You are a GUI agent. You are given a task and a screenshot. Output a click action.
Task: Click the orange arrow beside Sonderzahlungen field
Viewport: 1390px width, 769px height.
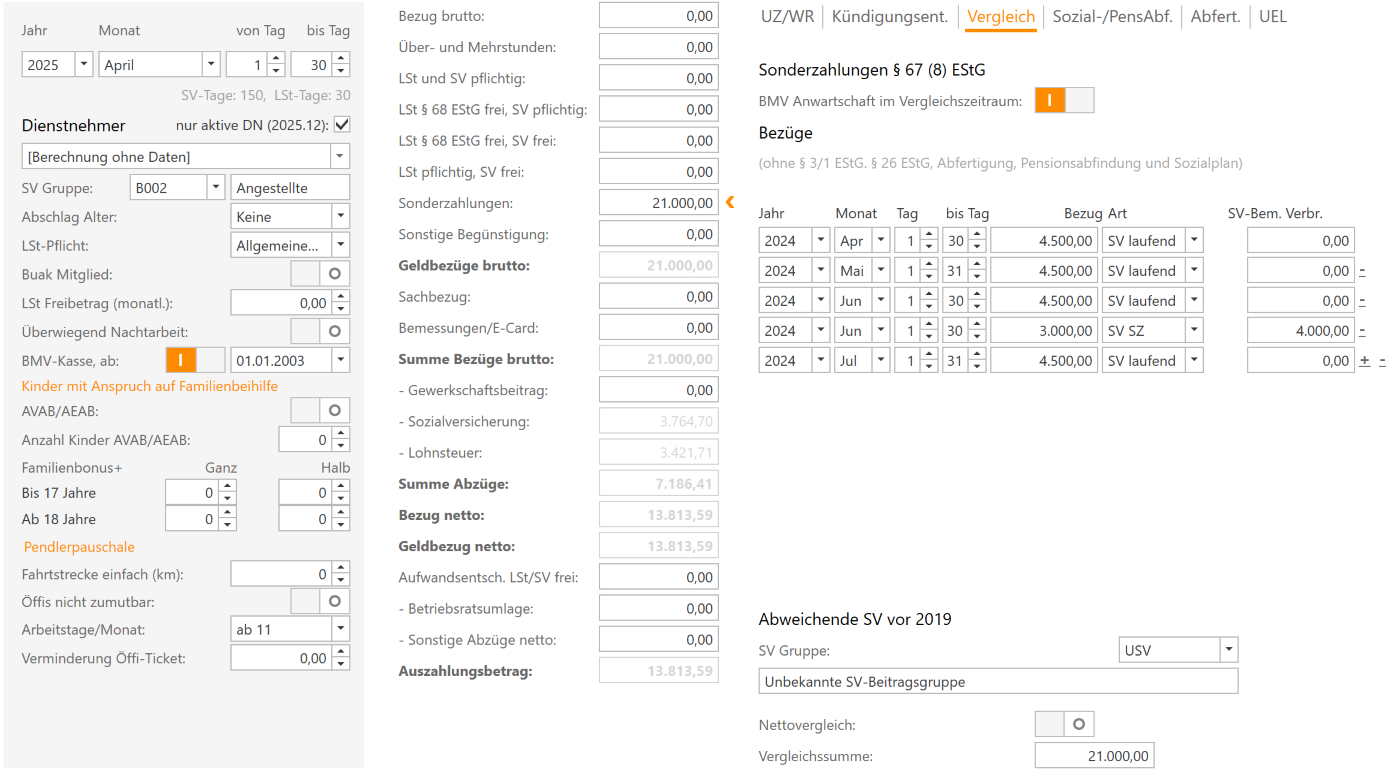coord(730,203)
